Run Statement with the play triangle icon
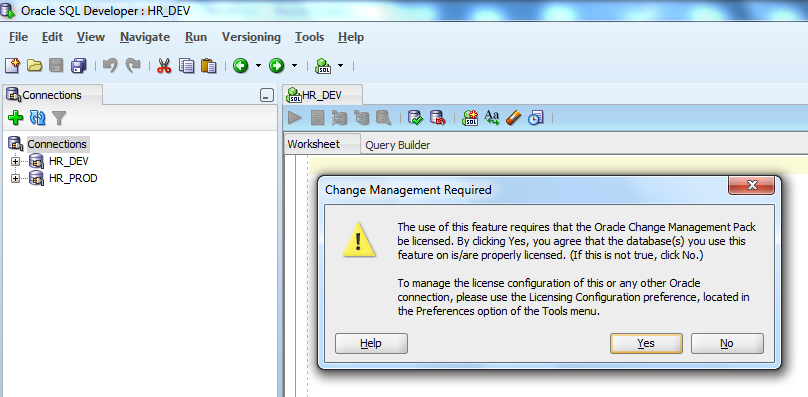Screen dimensions: 808x397 [295, 118]
